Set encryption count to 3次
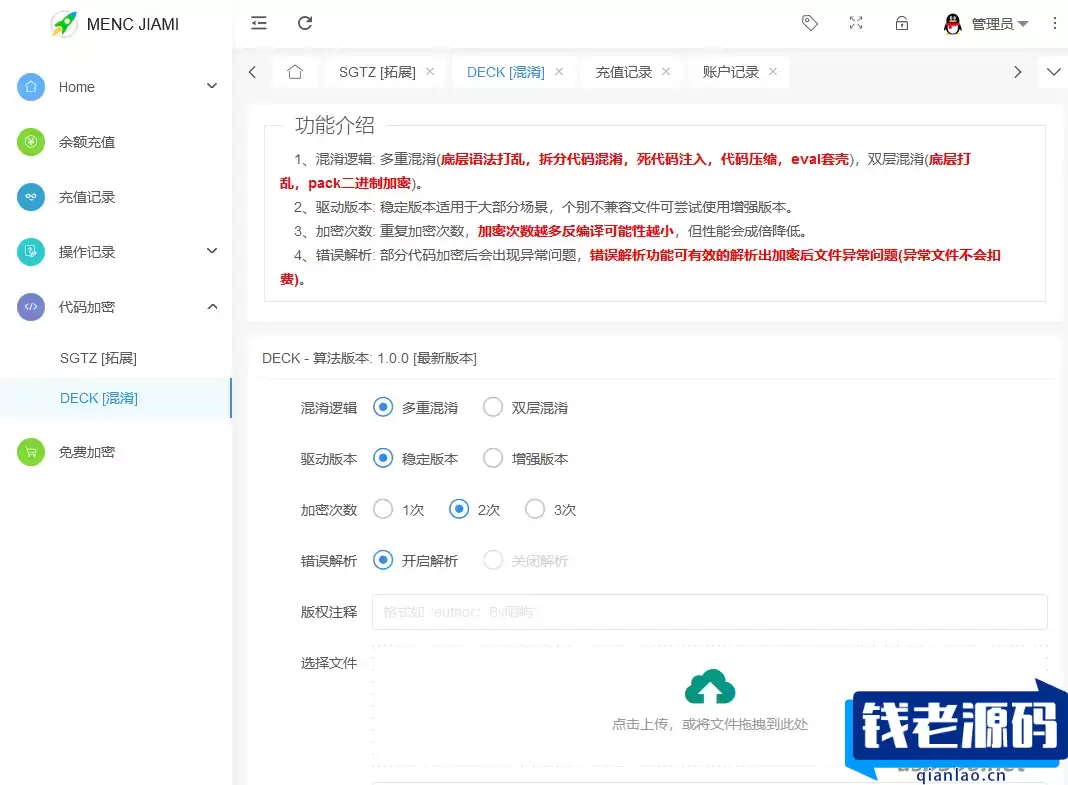 [x=535, y=509]
